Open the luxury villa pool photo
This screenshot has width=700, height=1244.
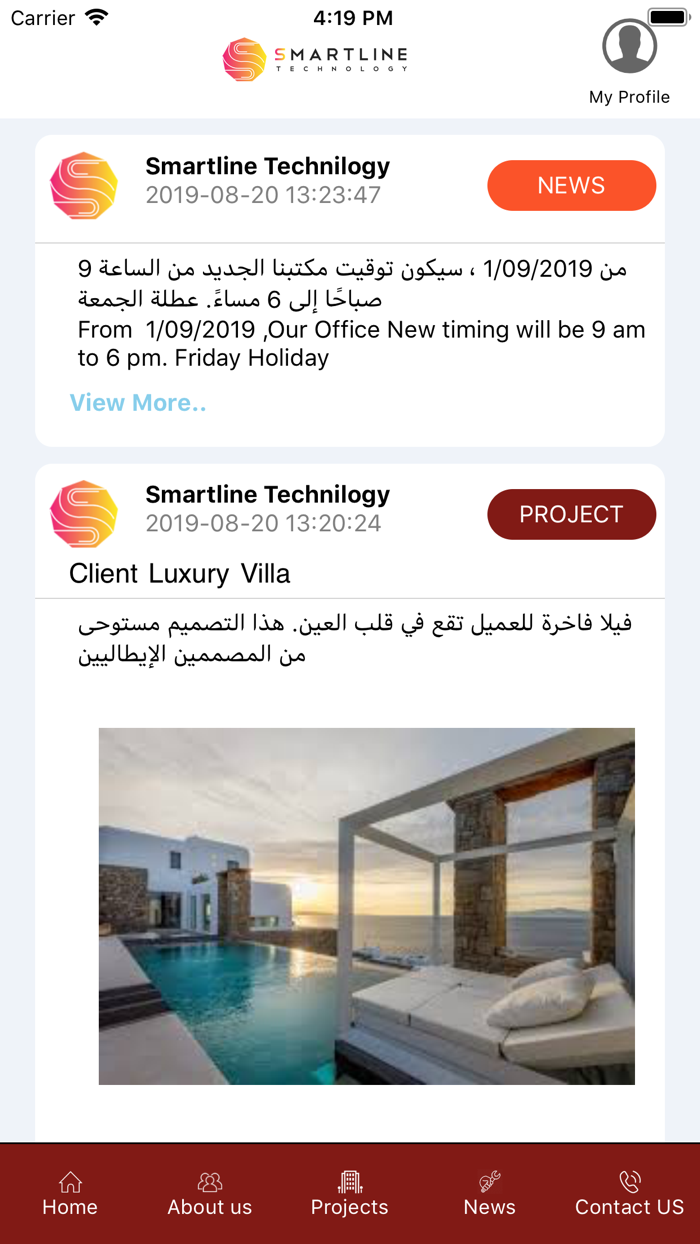click(366, 906)
